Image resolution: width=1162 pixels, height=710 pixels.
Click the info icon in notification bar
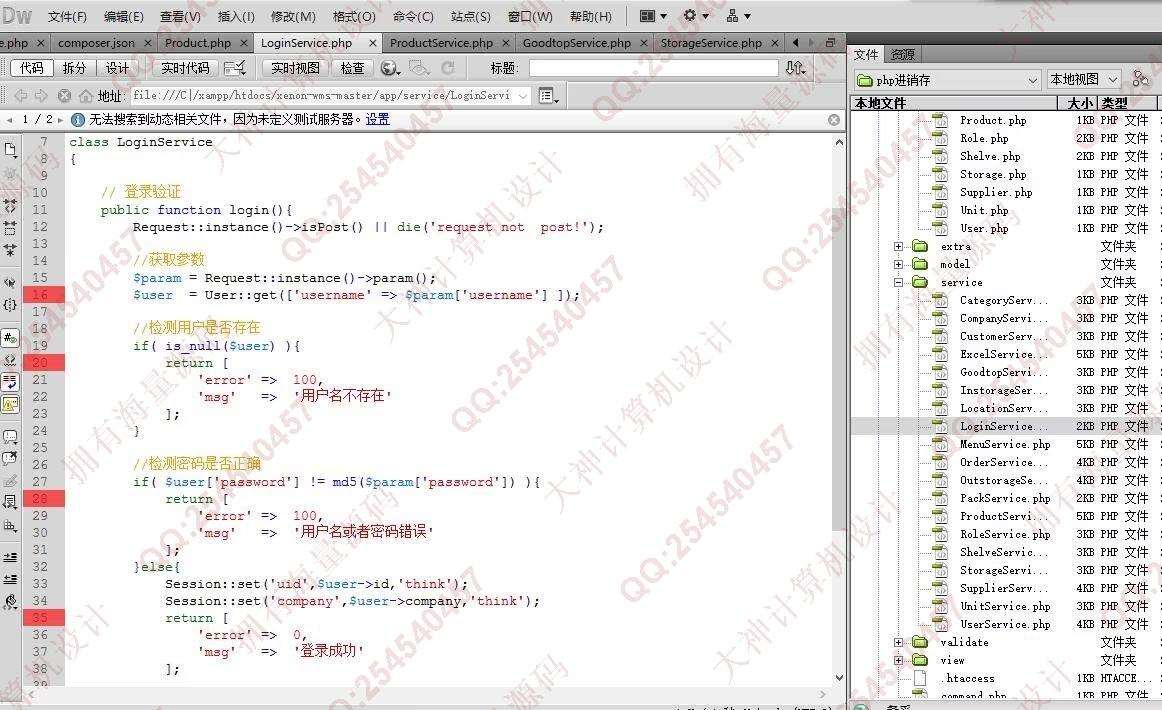pyautogui.click(x=77, y=119)
